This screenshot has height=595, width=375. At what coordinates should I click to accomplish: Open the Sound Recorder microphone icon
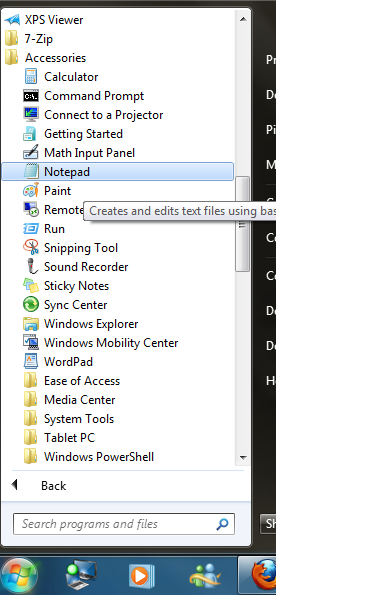tap(32, 266)
